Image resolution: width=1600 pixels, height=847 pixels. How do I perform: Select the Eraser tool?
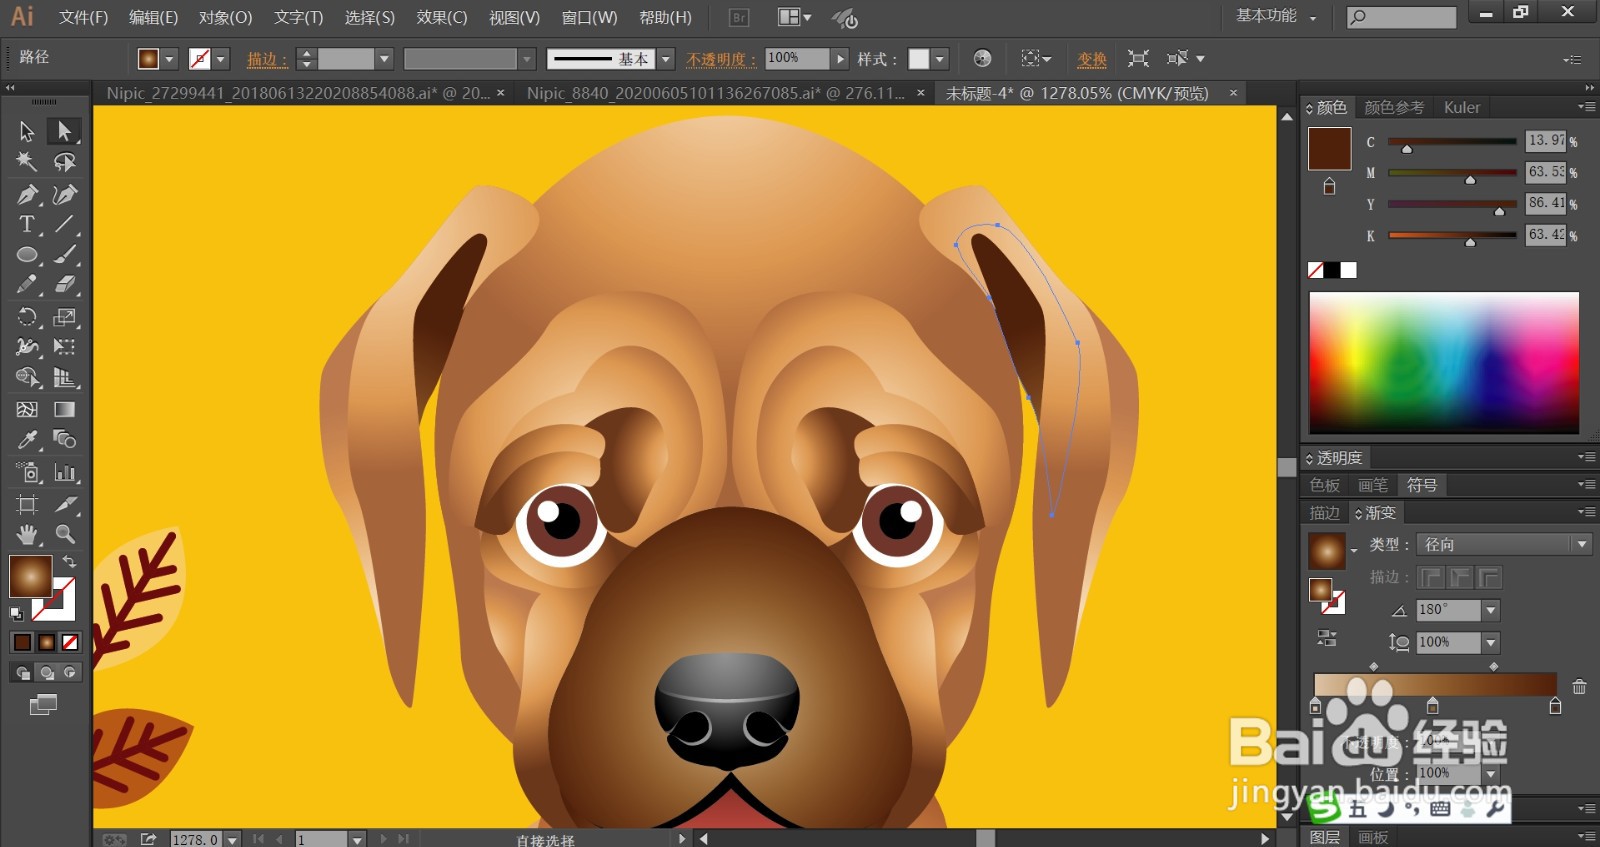[65, 285]
